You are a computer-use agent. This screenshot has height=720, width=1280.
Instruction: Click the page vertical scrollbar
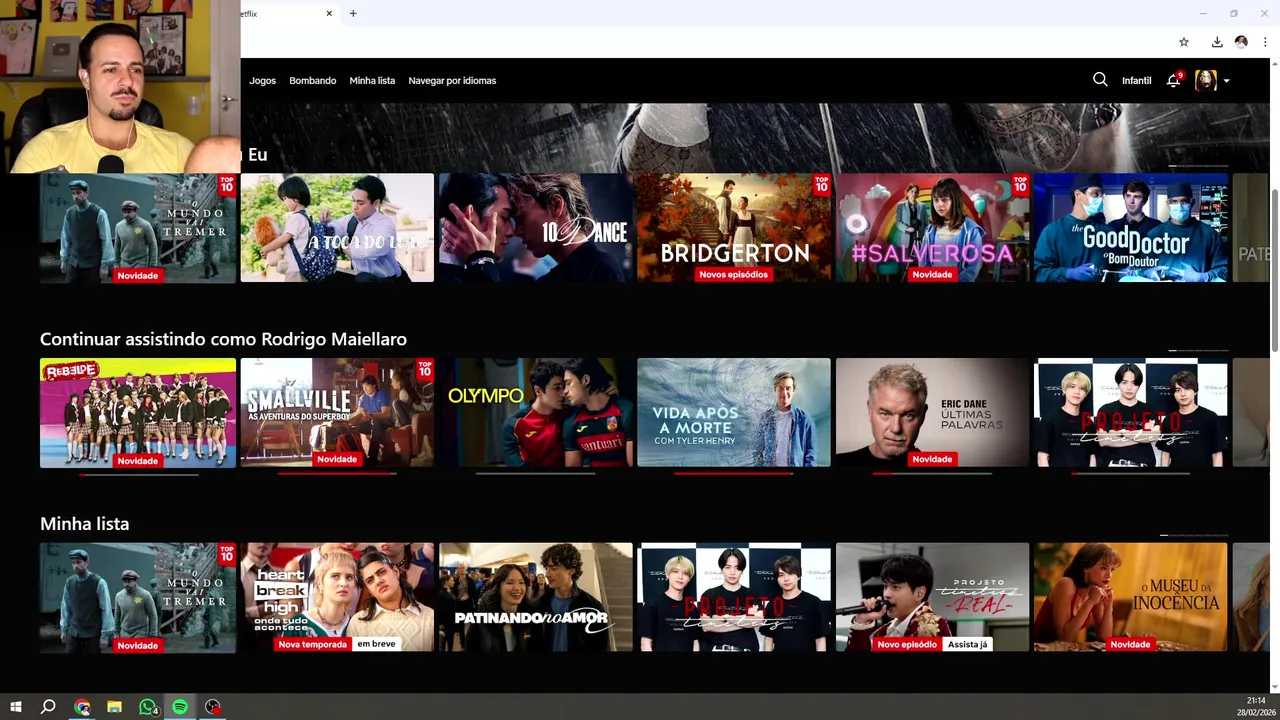(x=1274, y=270)
